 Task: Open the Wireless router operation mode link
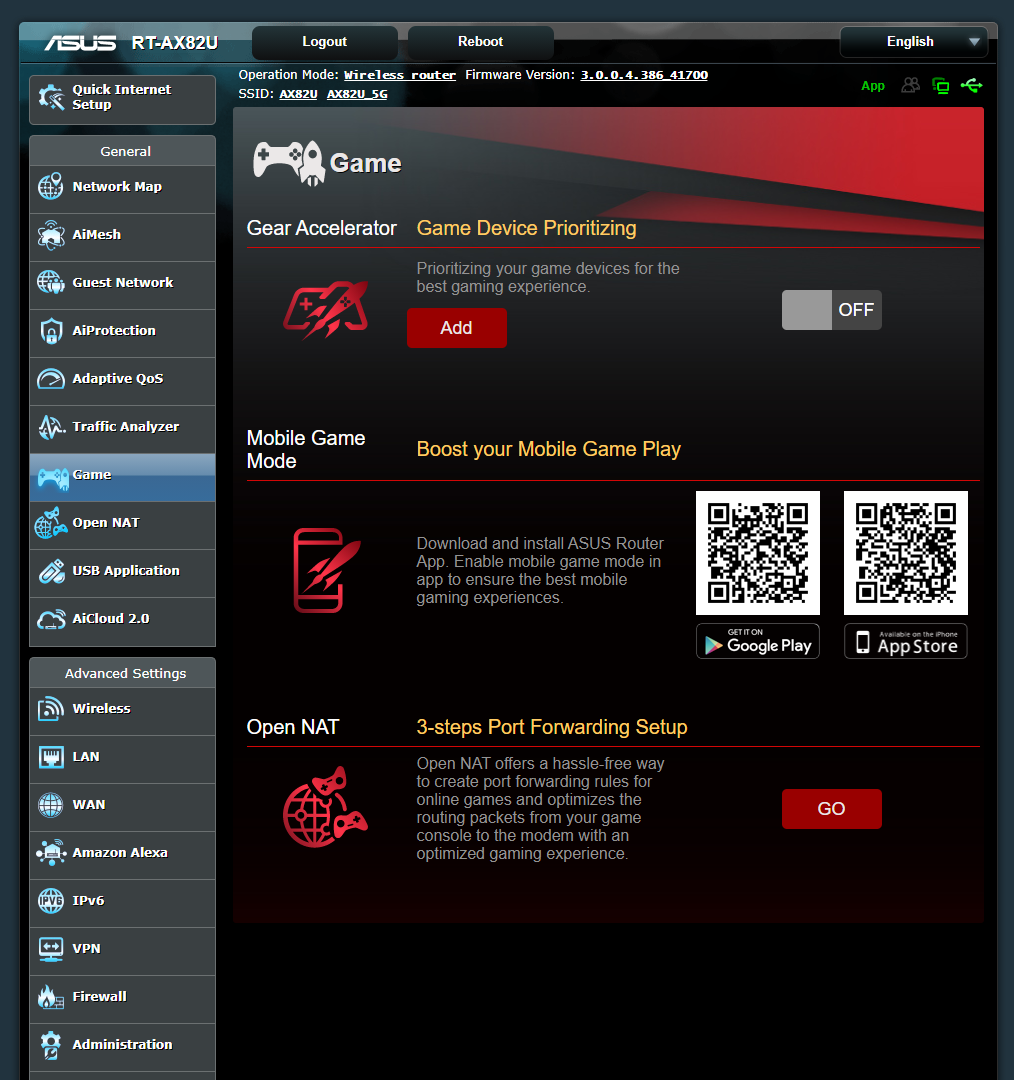coord(400,75)
